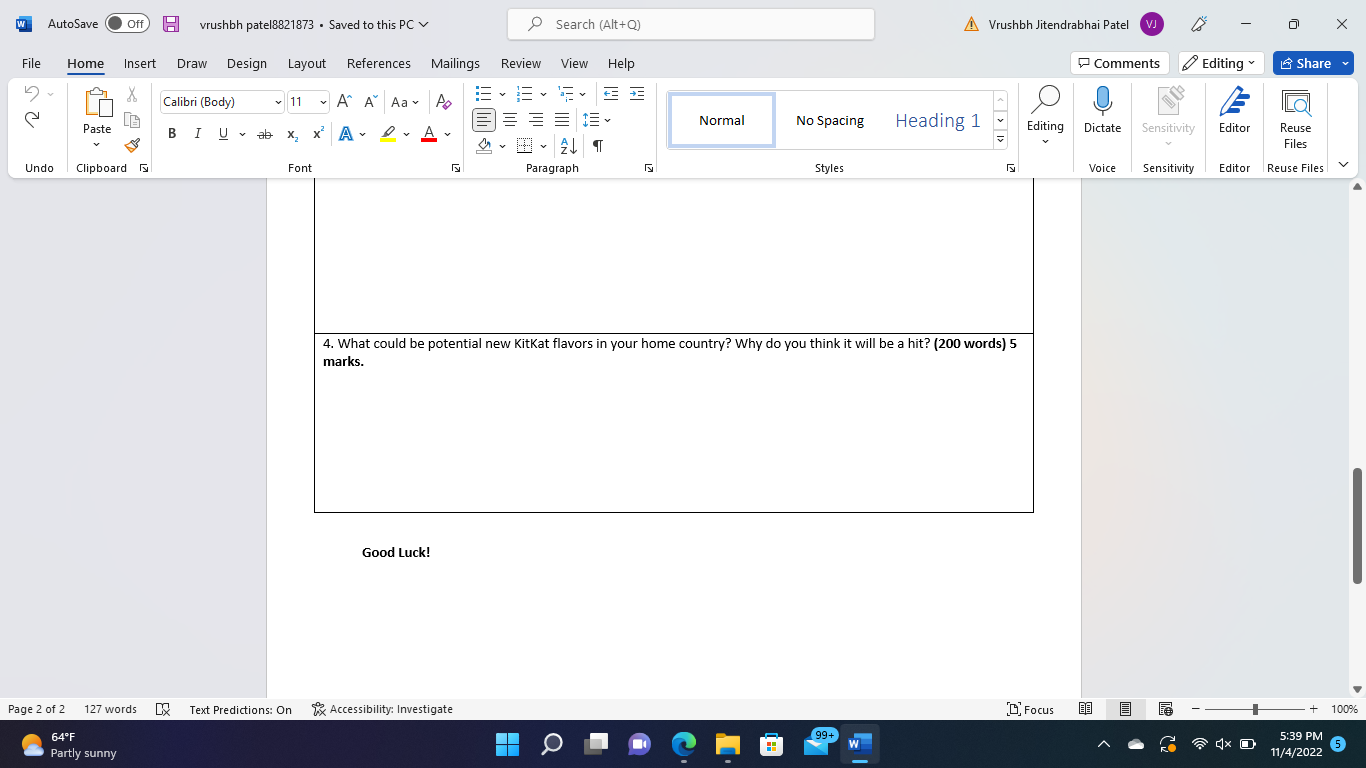Open Microsoft Edge from taskbar

point(684,744)
